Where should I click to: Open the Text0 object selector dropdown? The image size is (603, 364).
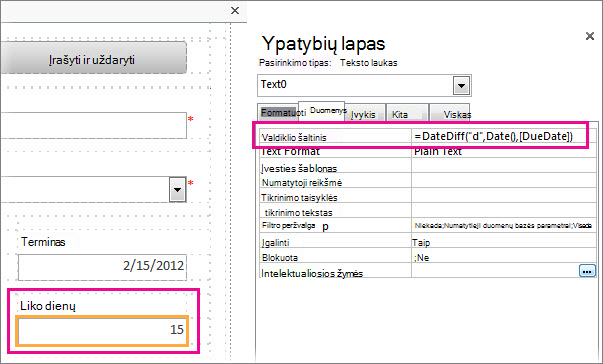coord(461,85)
